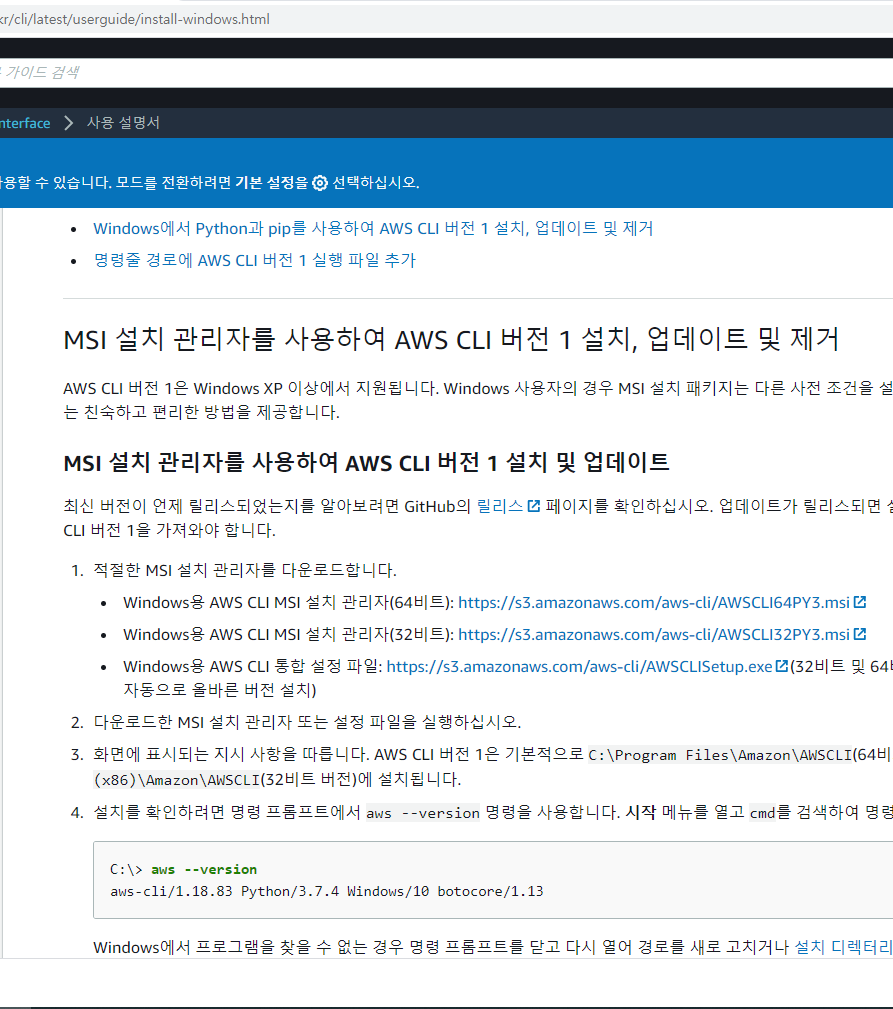
Task: Click the bold 기본 설정을 banner text
Action: (272, 183)
